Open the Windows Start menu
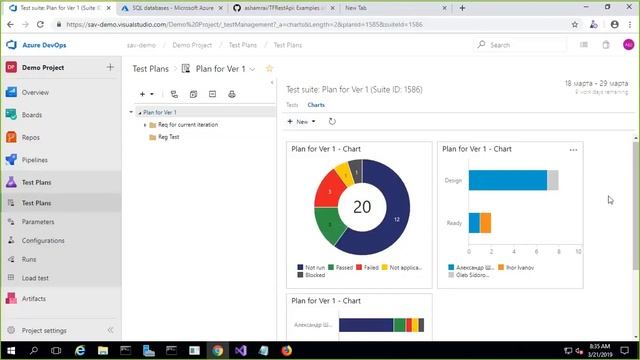The width and height of the screenshot is (640, 360). tap(11, 351)
